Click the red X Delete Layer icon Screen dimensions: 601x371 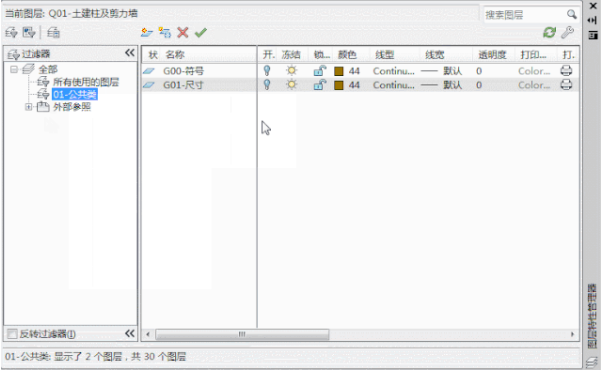coord(183,33)
